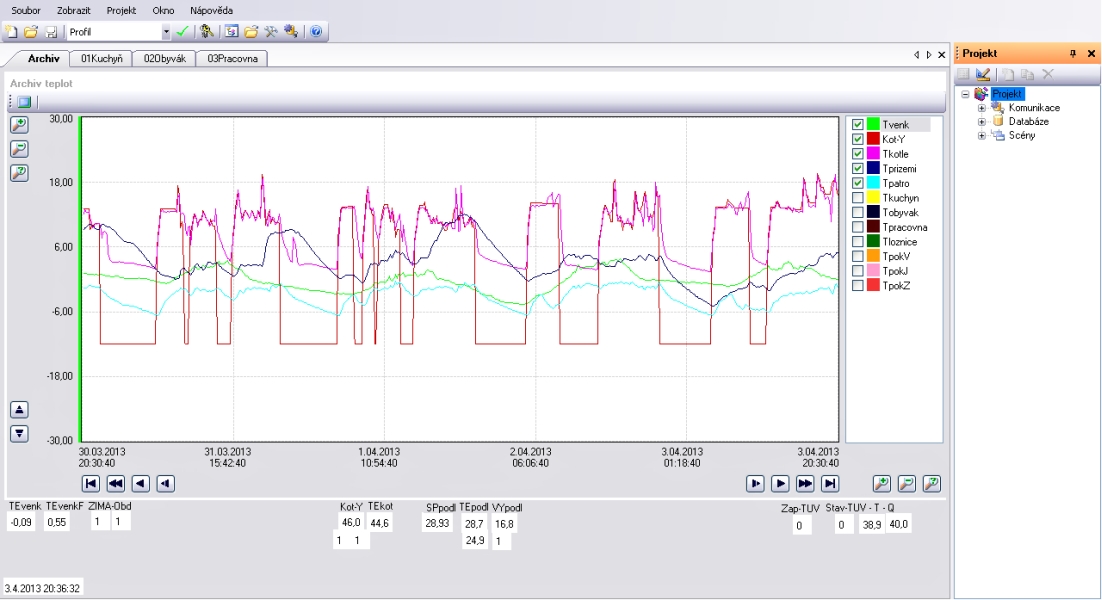Click the chart edit icon in Projekt panel toolbar
The width and height of the screenshot is (1102, 600).
[x=983, y=74]
